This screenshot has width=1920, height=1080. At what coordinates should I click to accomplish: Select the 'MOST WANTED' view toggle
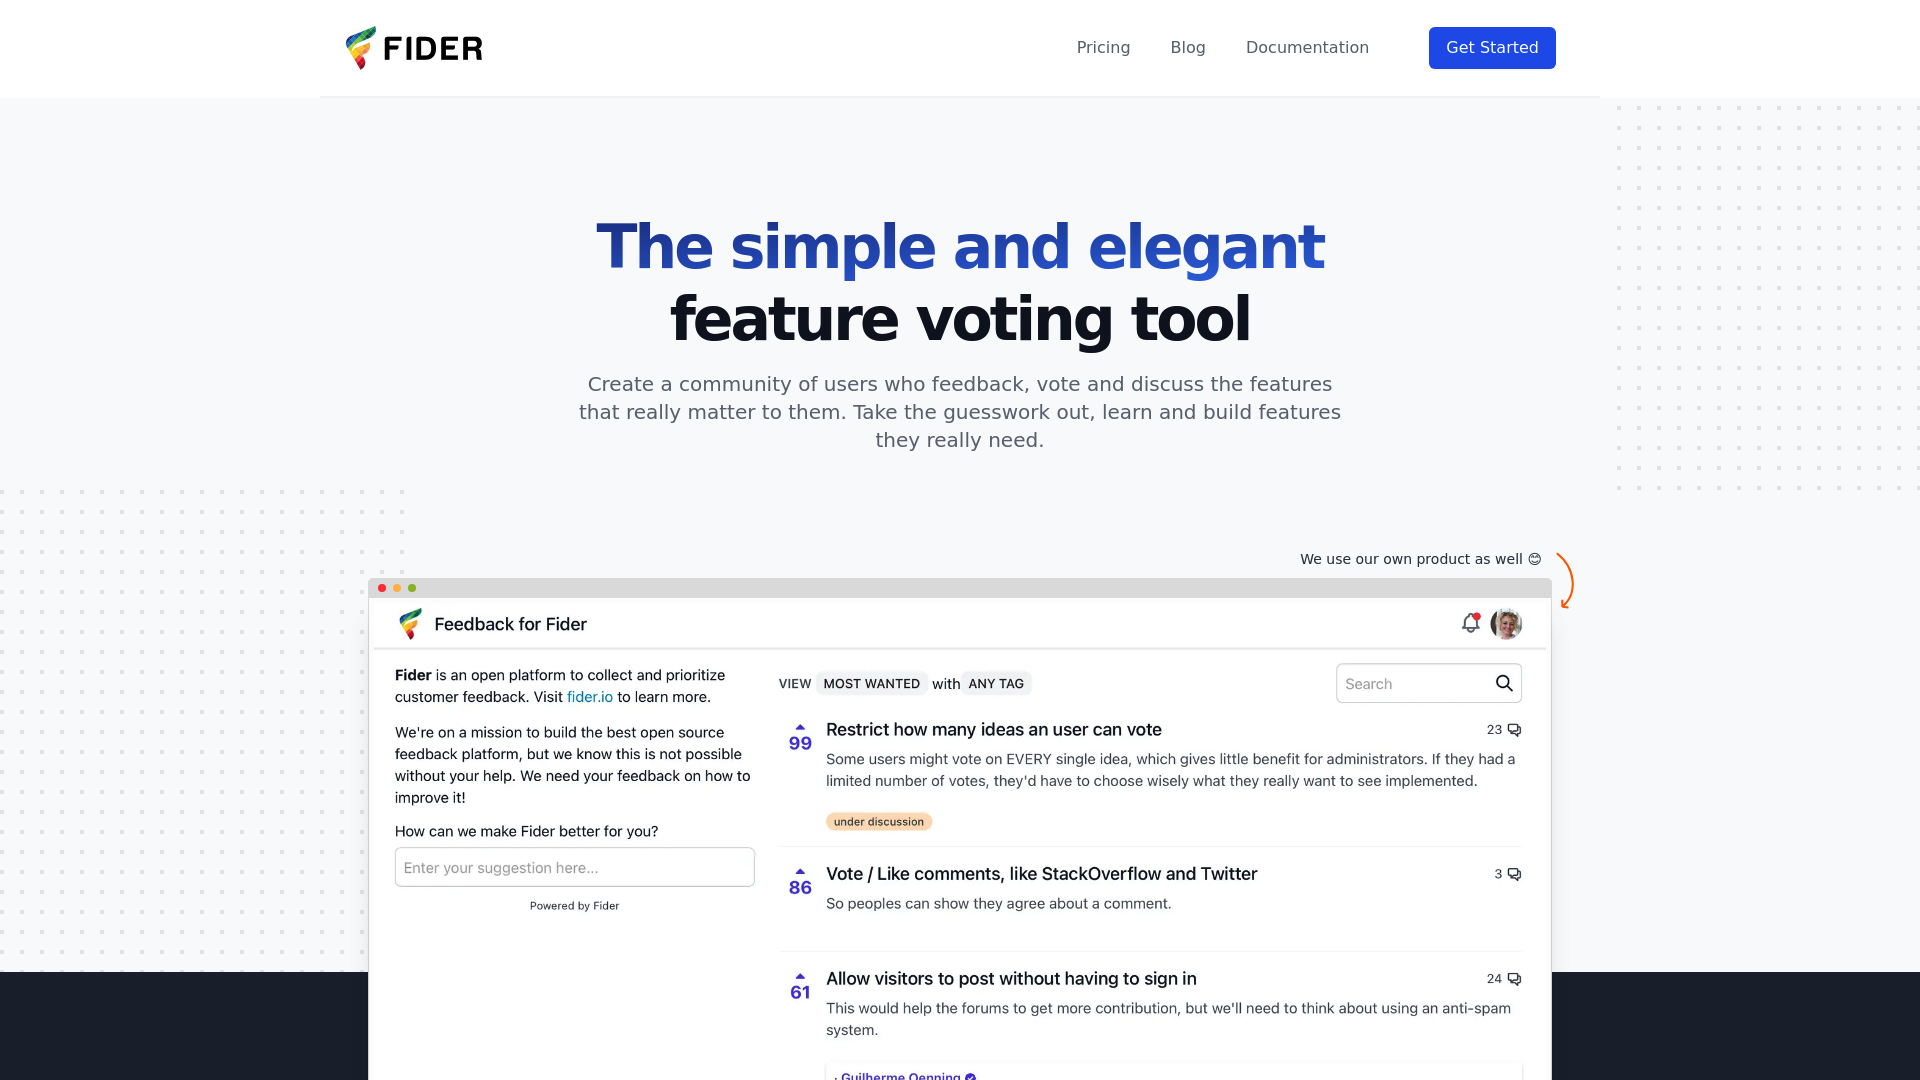pyautogui.click(x=870, y=683)
